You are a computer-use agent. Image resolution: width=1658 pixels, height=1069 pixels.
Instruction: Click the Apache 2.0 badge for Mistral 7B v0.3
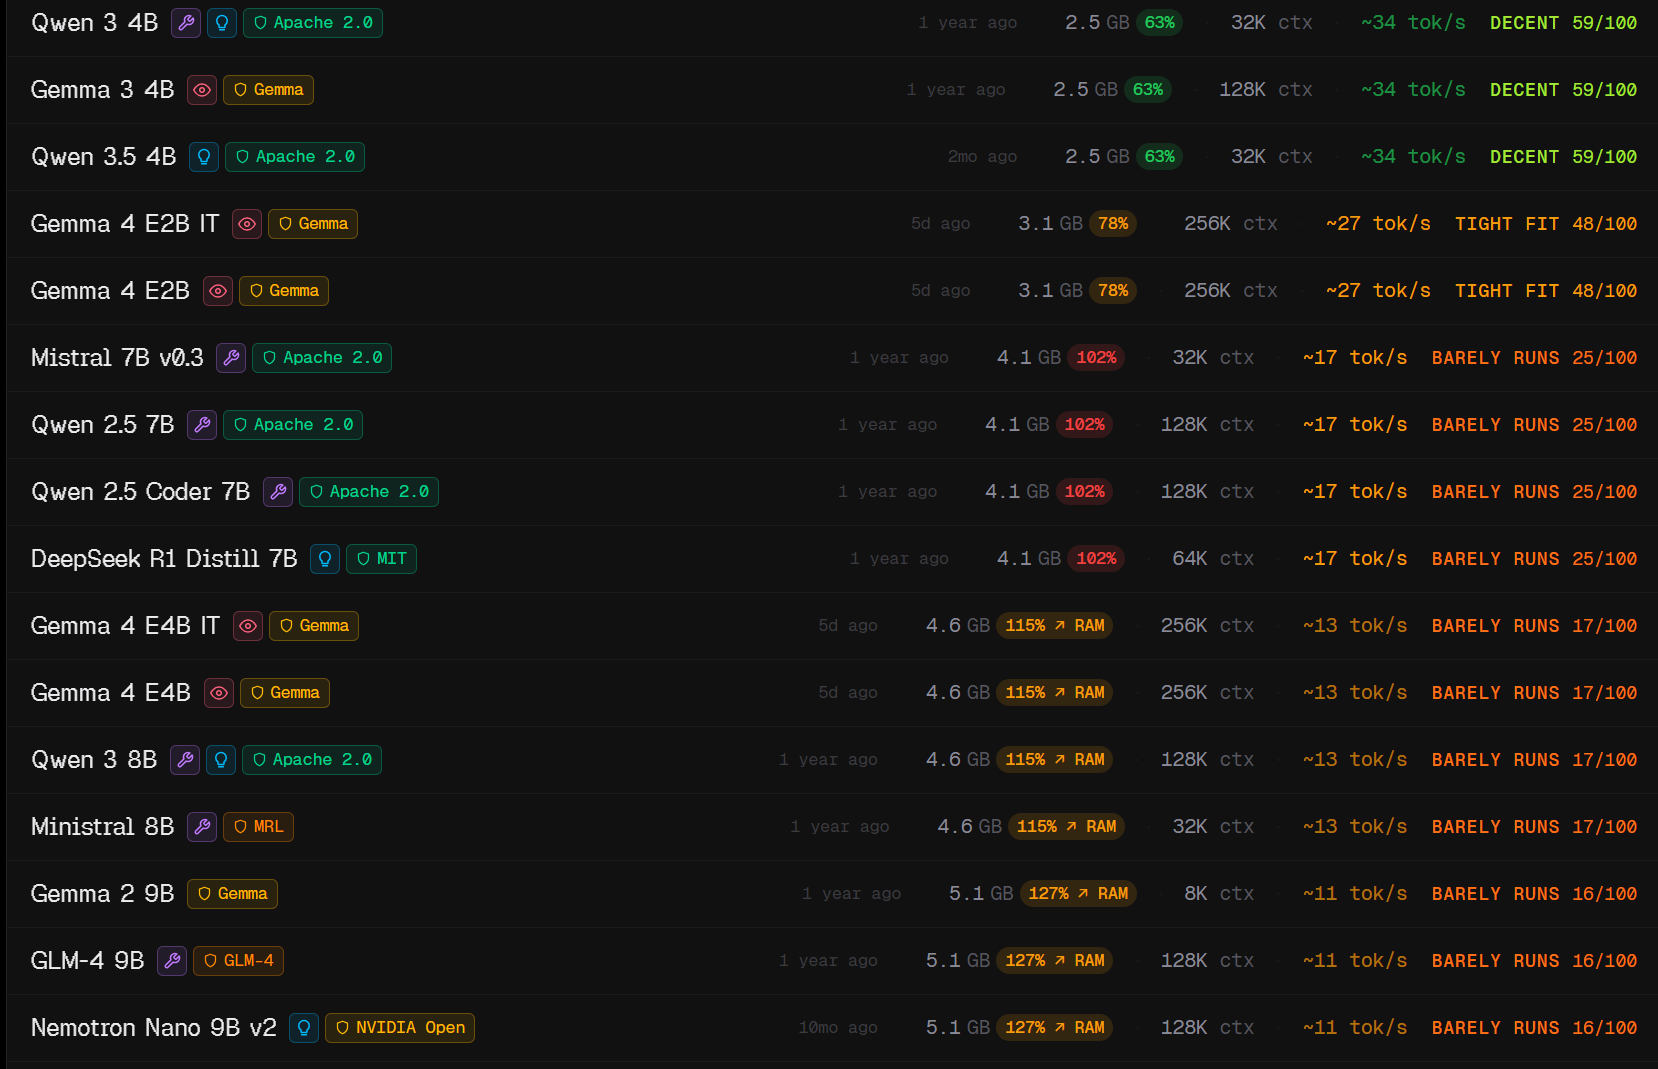tap(322, 358)
